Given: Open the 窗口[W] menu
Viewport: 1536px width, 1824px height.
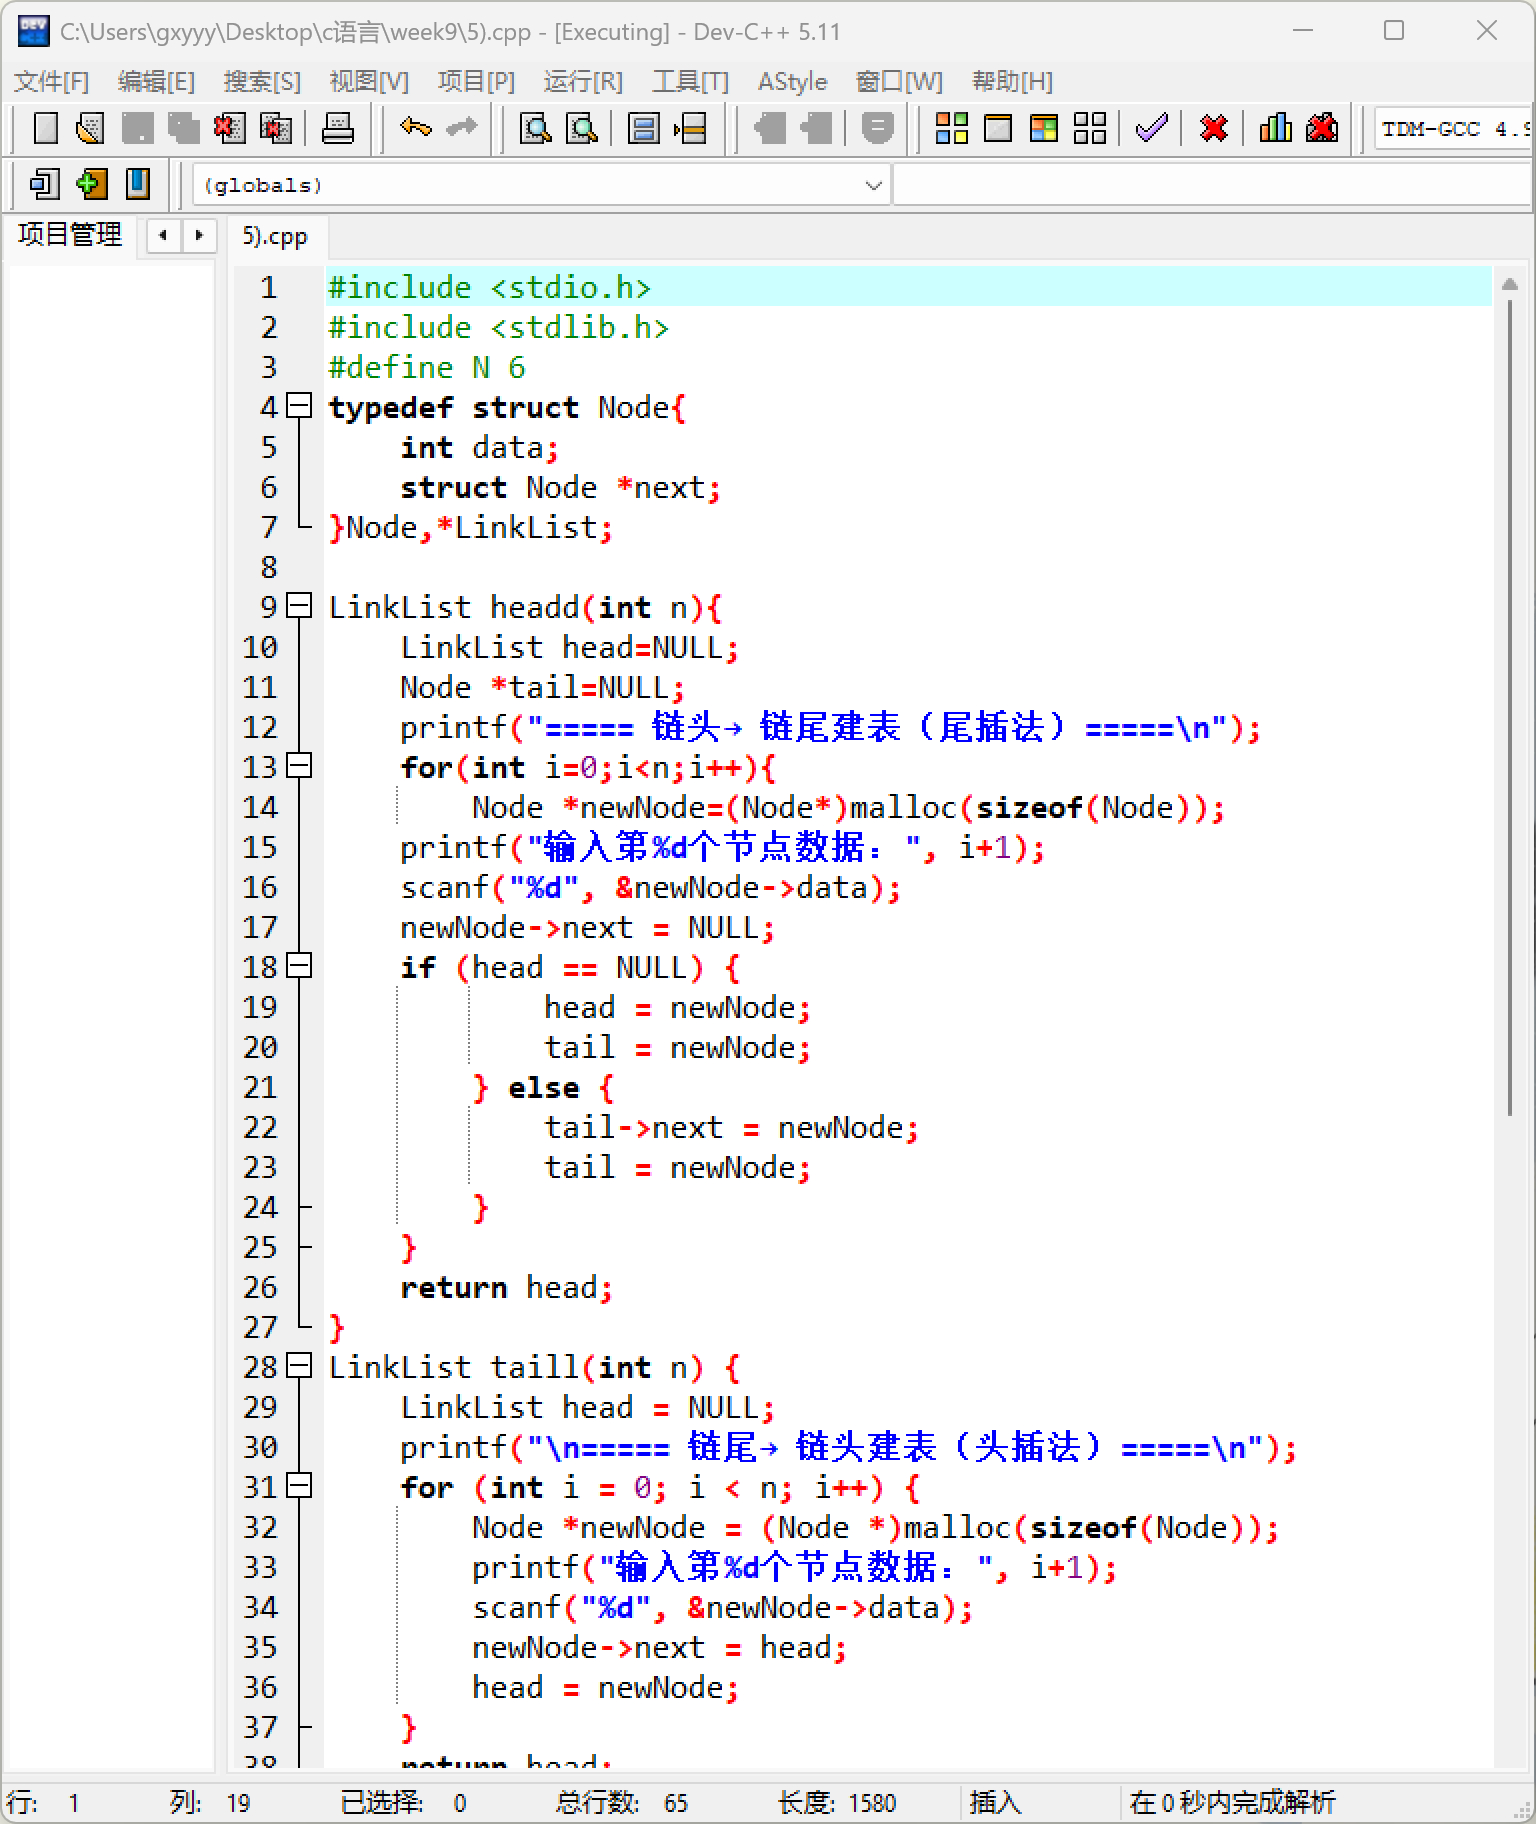Looking at the screenshot, I should coord(899,81).
